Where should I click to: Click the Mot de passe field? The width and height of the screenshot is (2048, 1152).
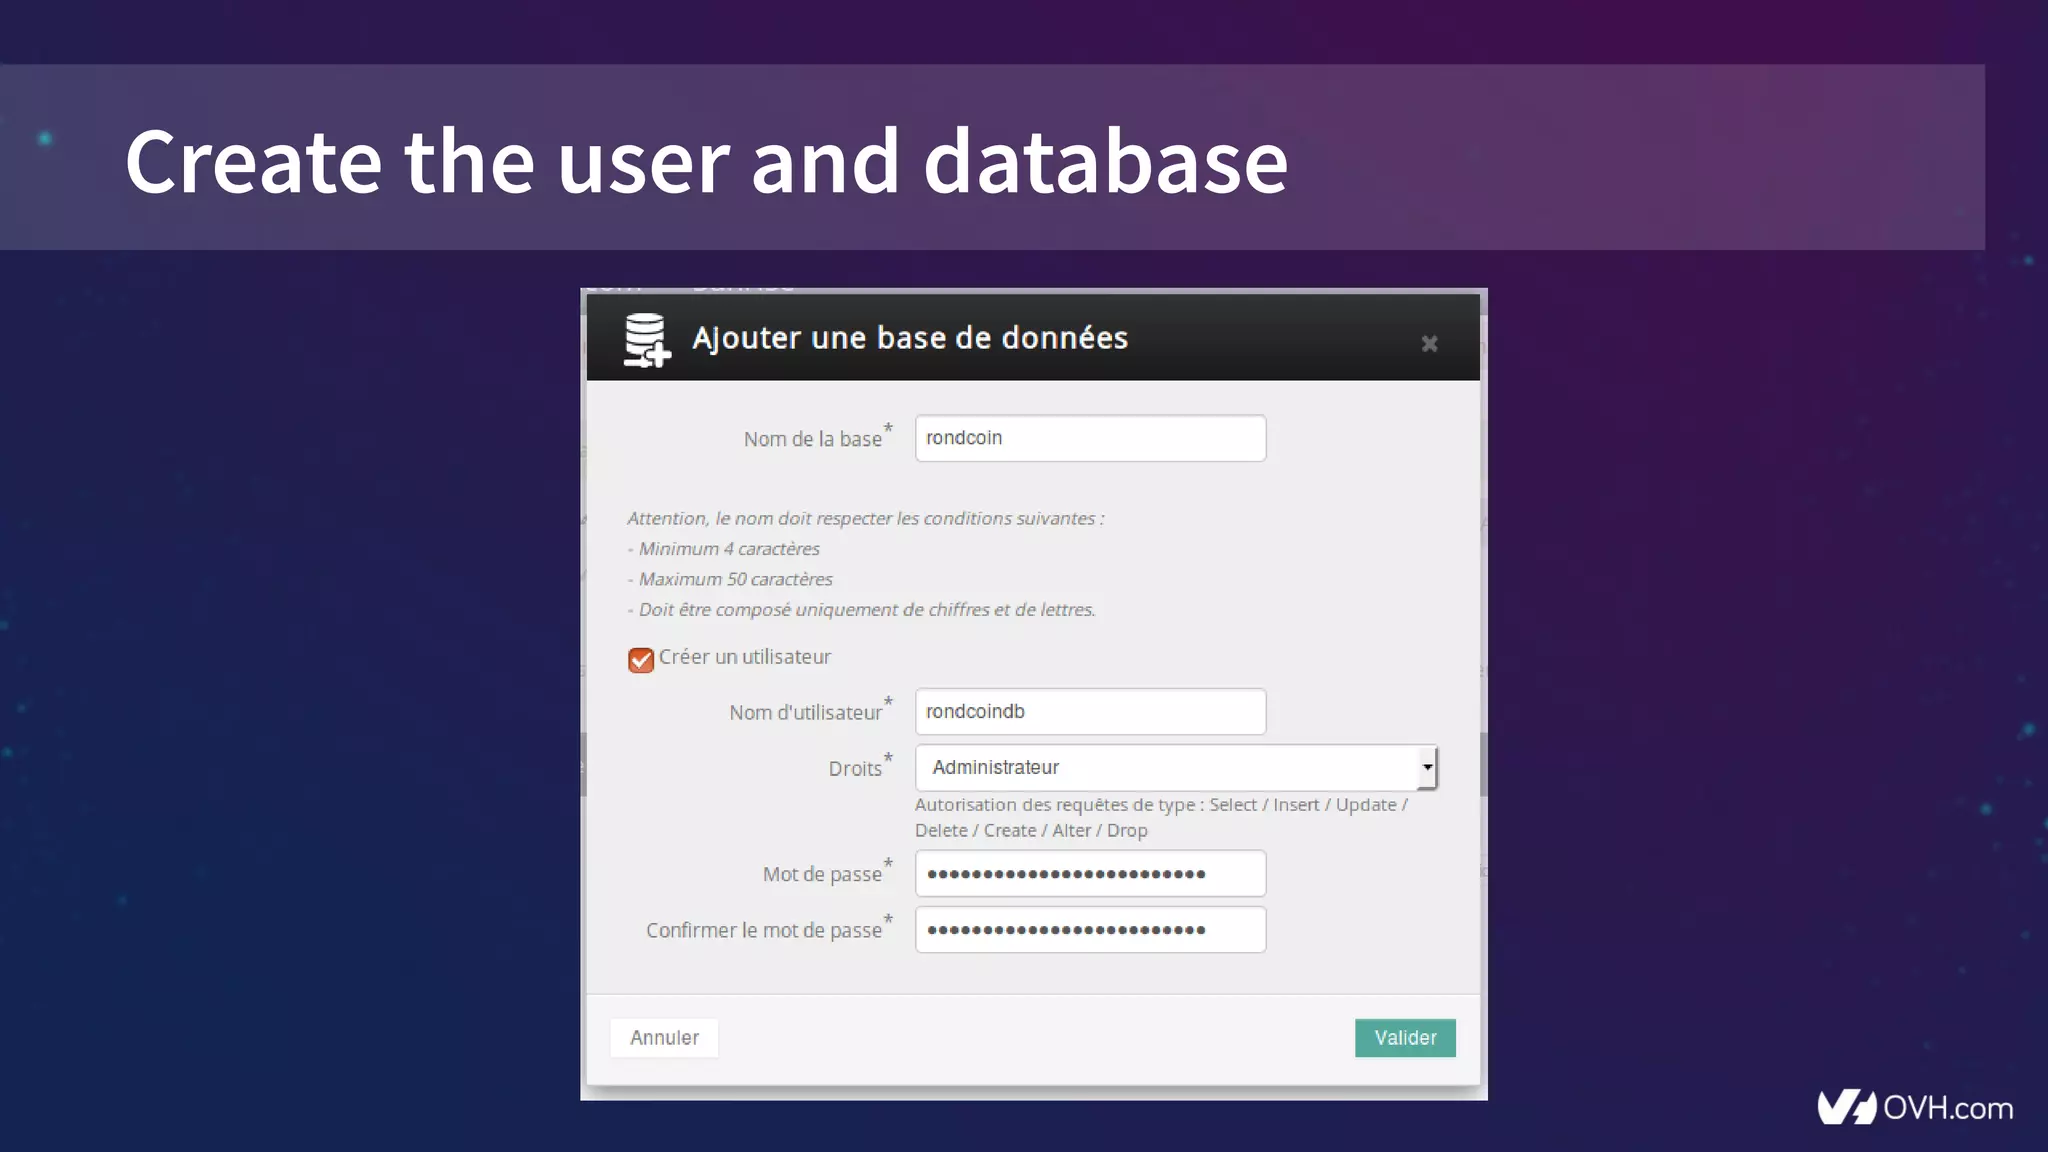[x=1090, y=874]
